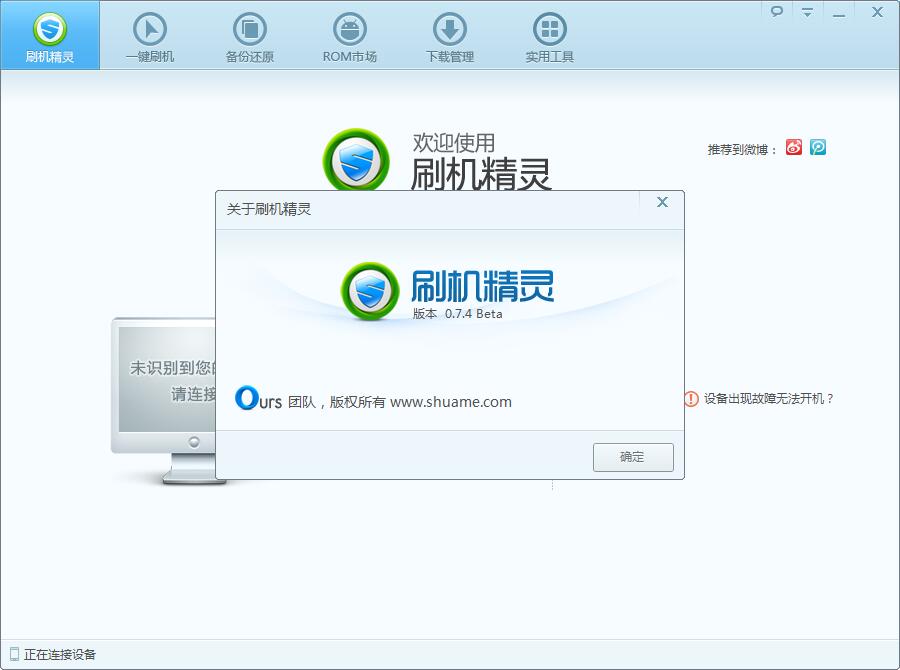Click the phone icon in status bar

coord(14,654)
